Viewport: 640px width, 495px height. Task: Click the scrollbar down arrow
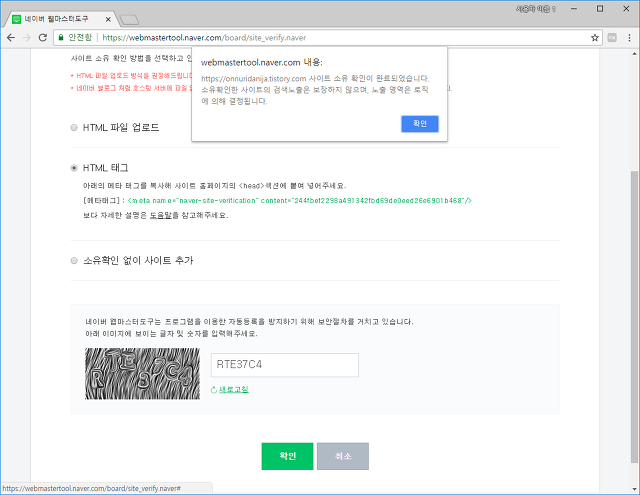pyautogui.click(x=634, y=488)
